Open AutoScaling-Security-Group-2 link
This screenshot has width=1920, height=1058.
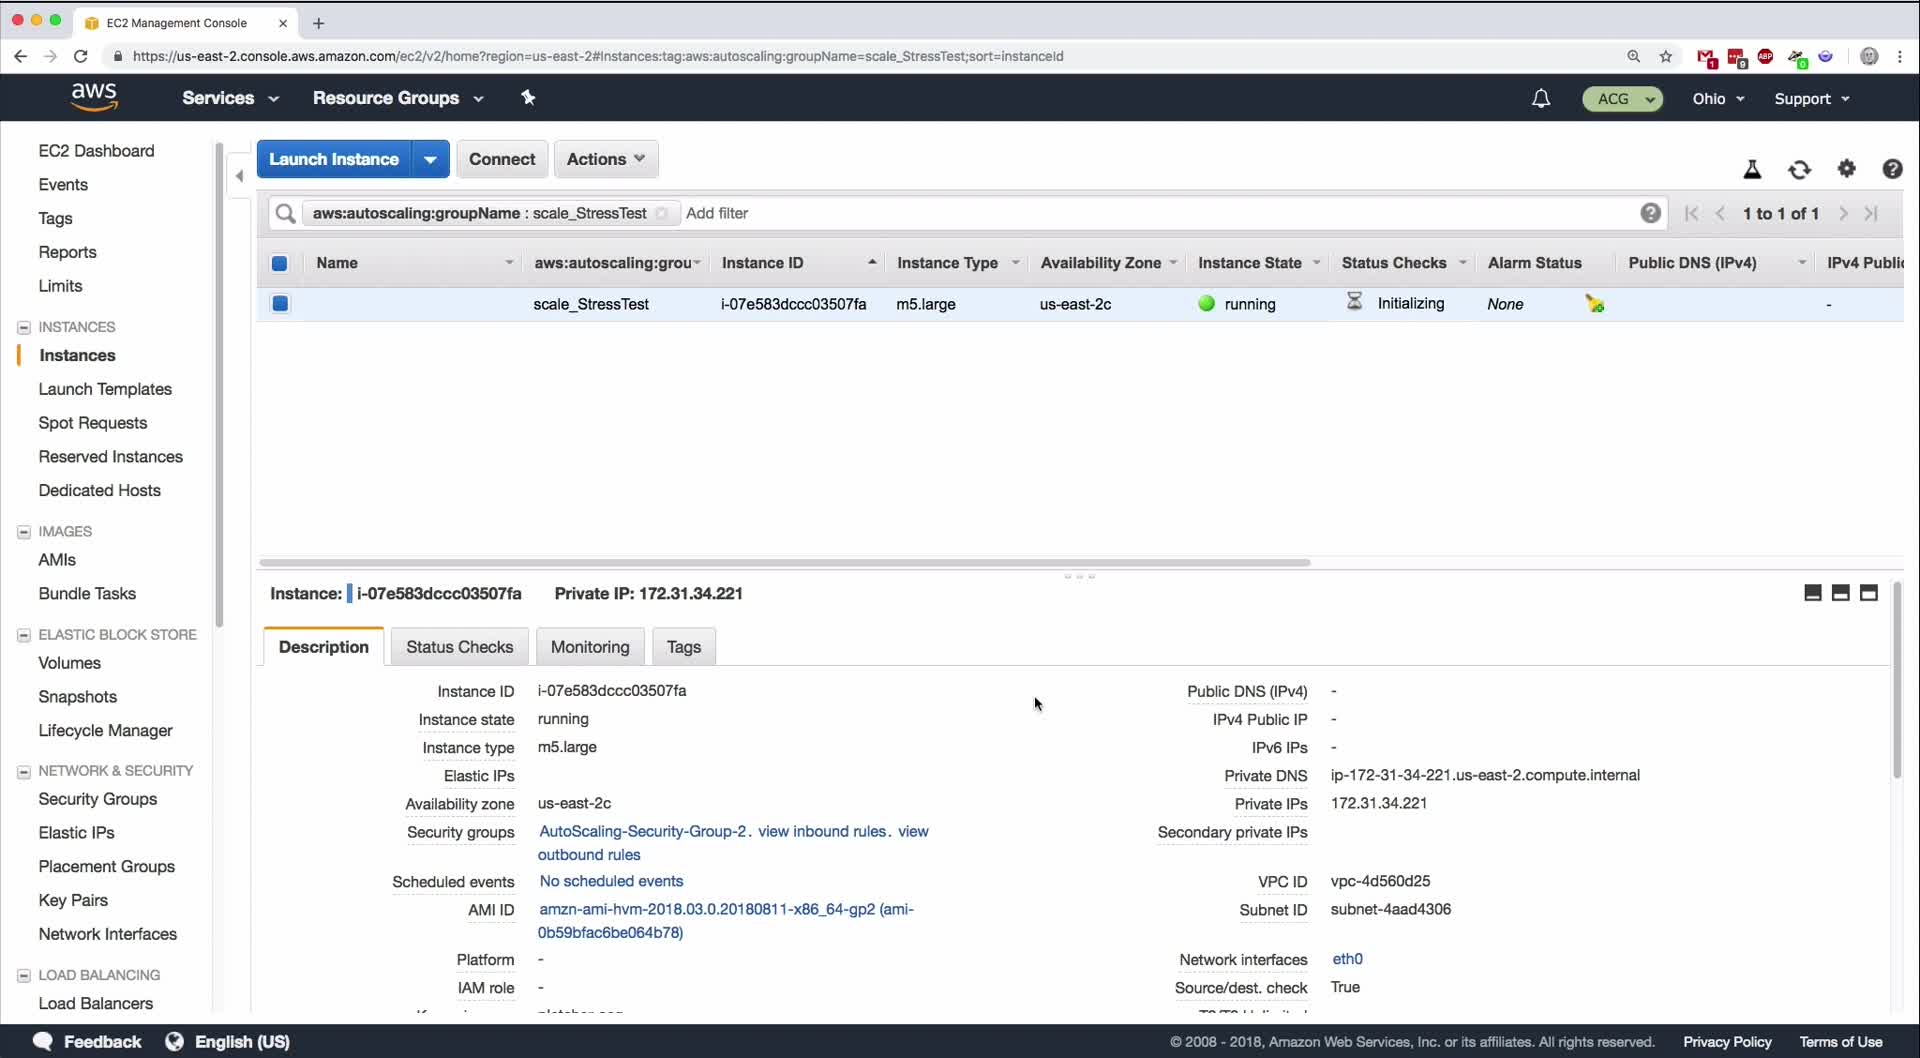643,831
